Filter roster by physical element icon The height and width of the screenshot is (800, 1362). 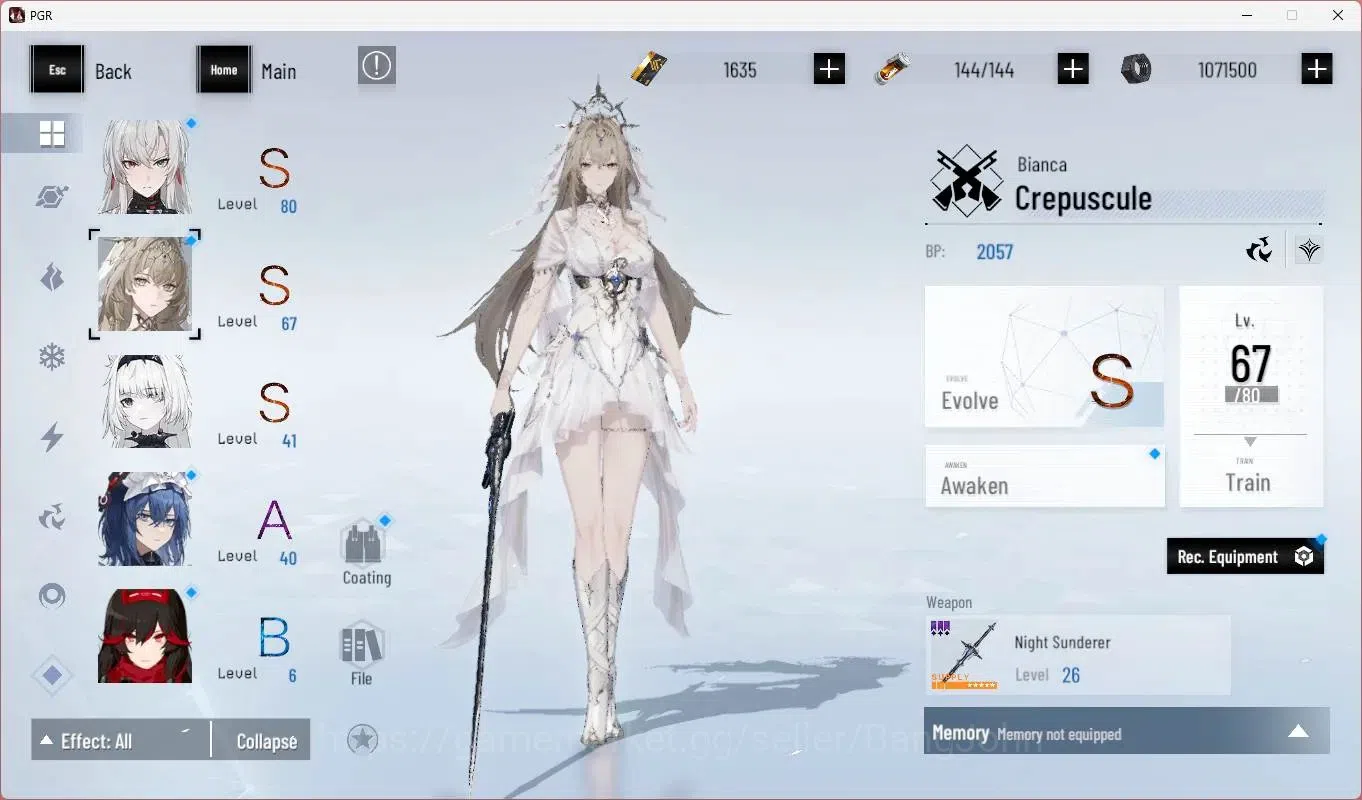(x=52, y=197)
